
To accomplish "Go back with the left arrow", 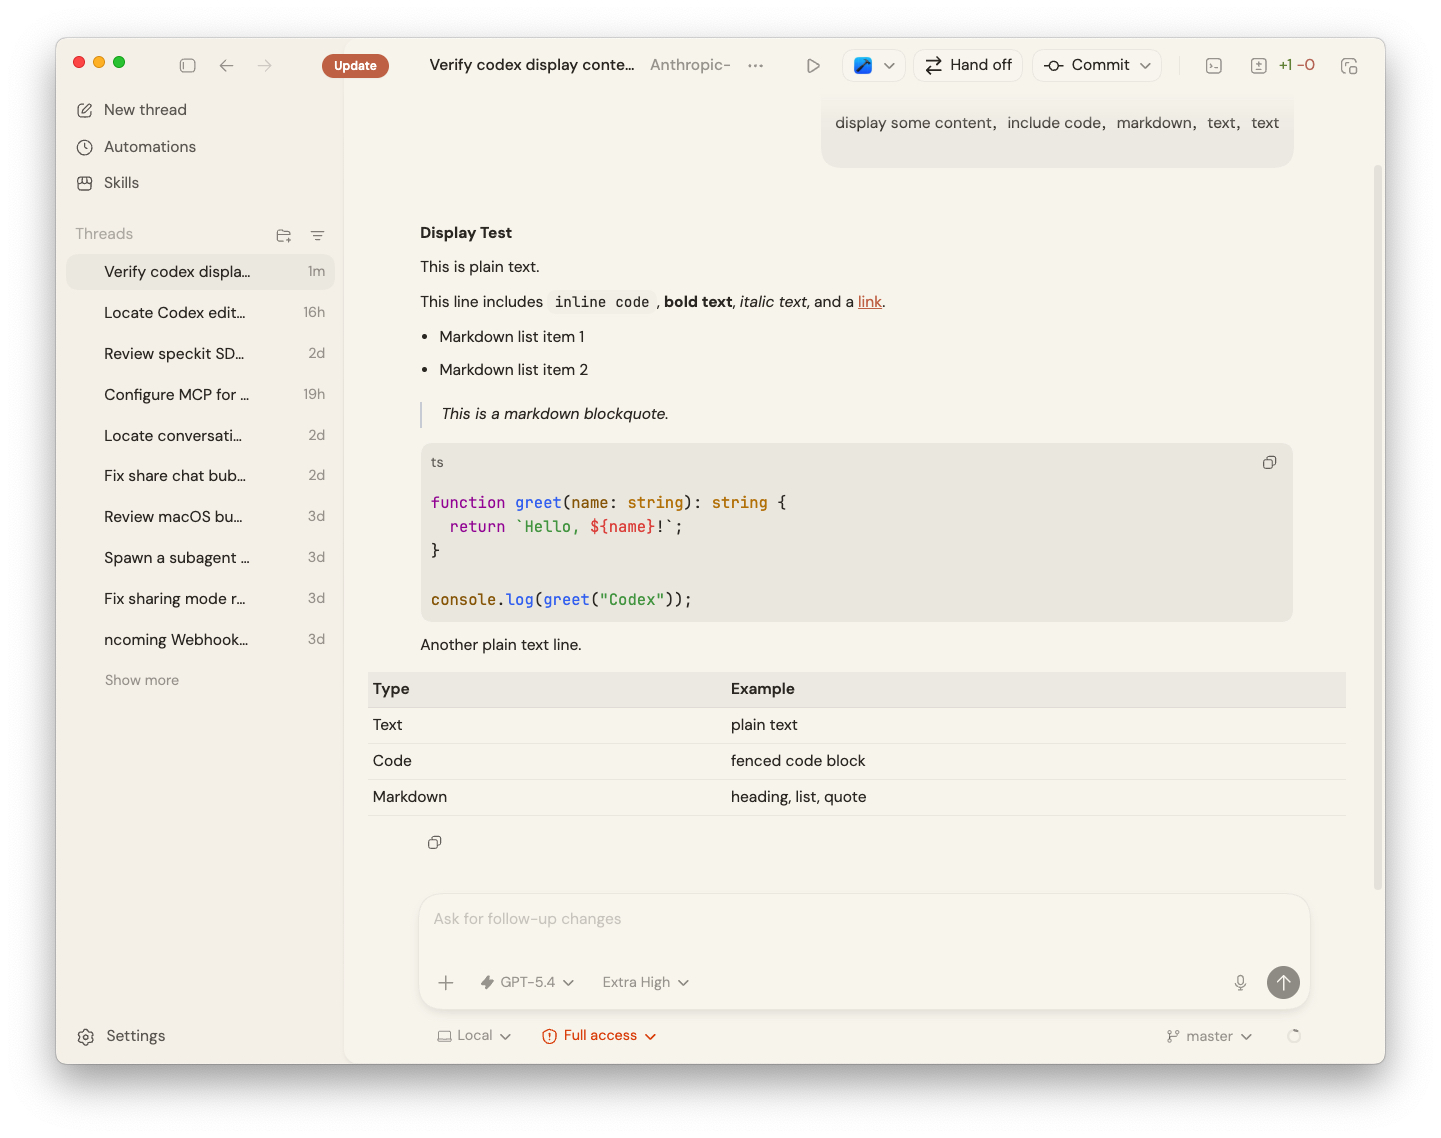I will point(227,65).
